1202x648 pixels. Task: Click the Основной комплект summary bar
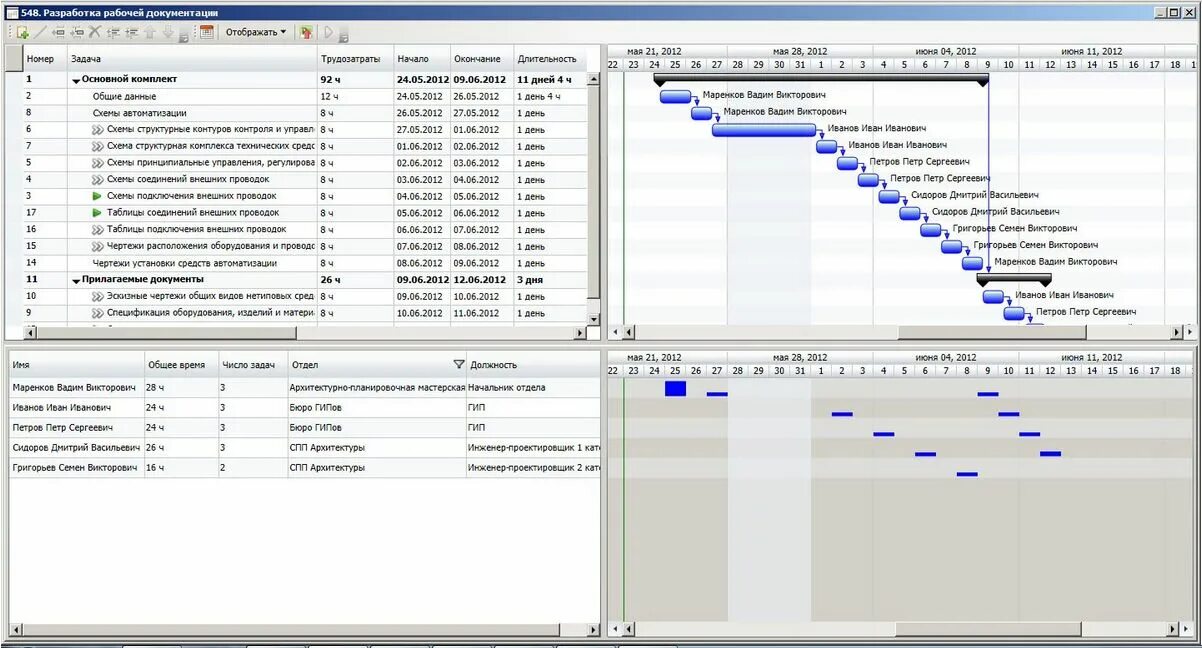coord(821,78)
